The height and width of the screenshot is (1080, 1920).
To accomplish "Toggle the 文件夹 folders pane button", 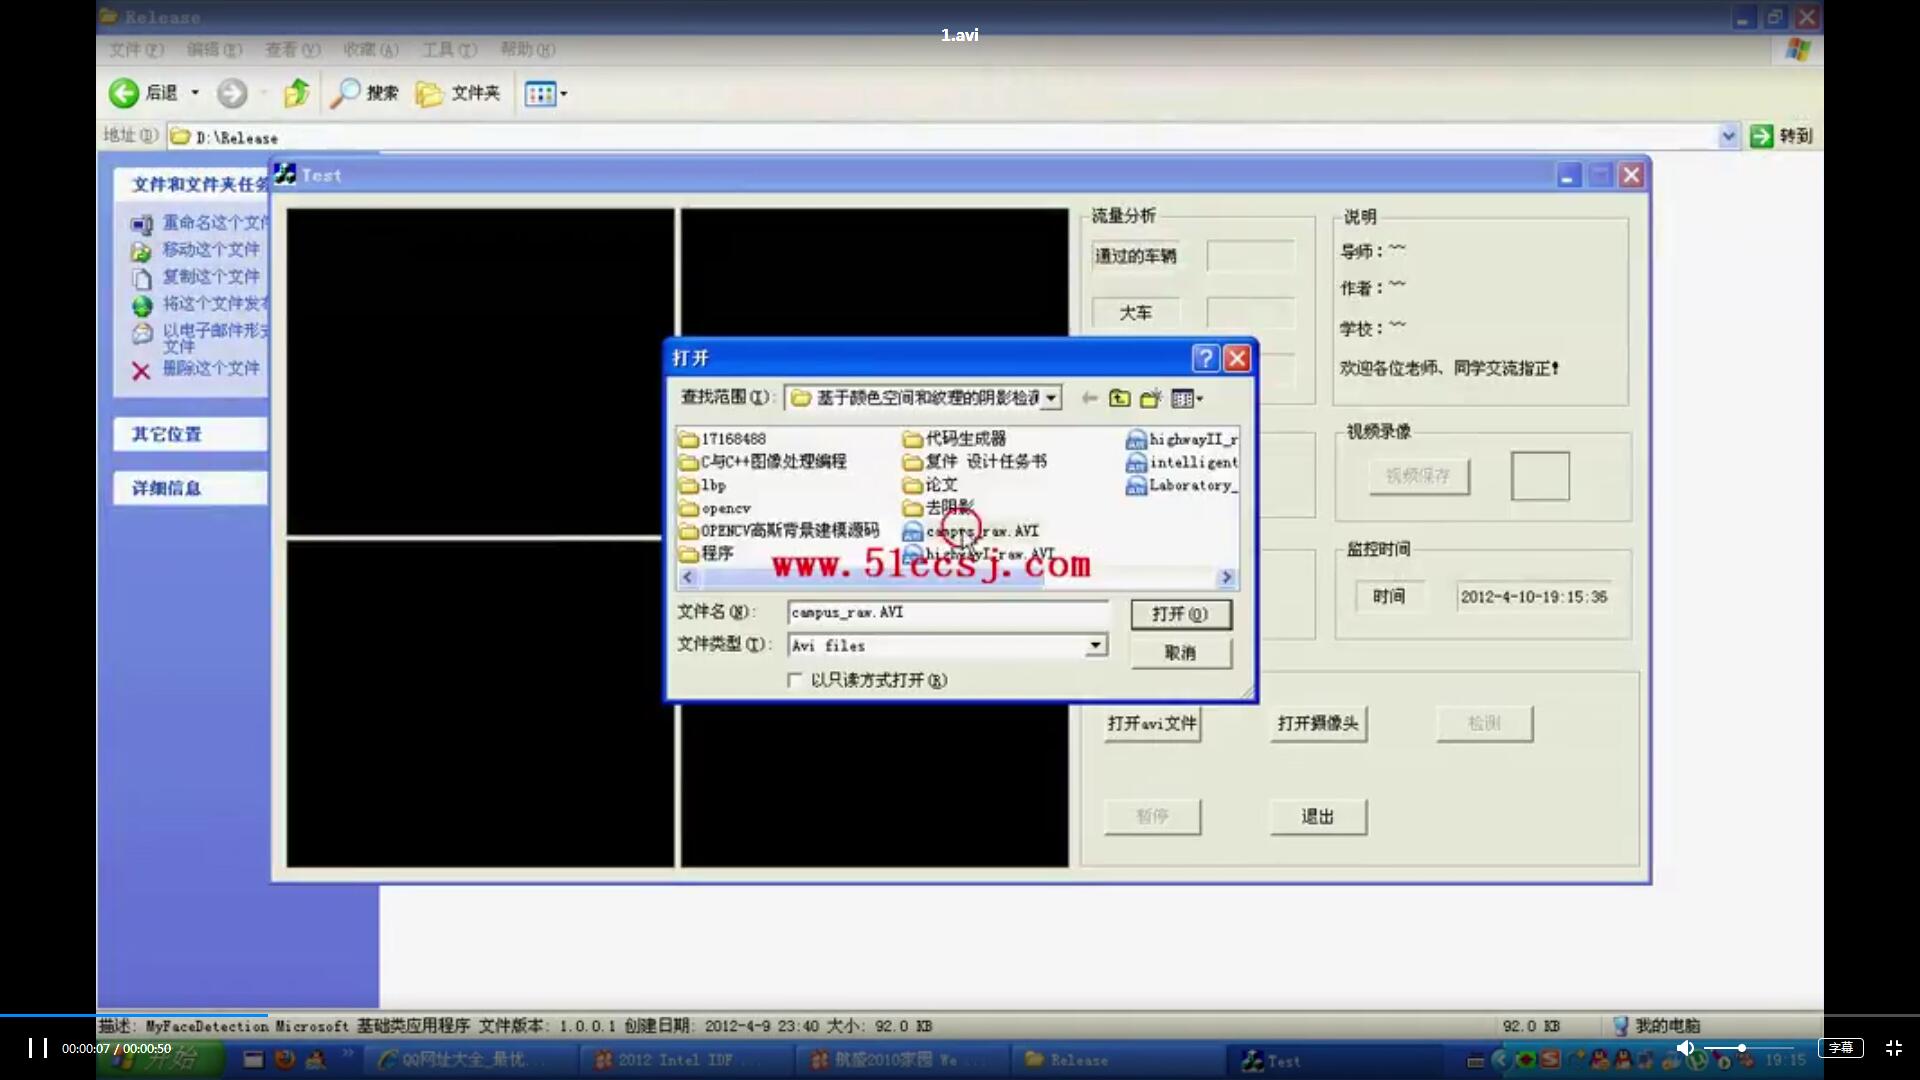I will (458, 93).
